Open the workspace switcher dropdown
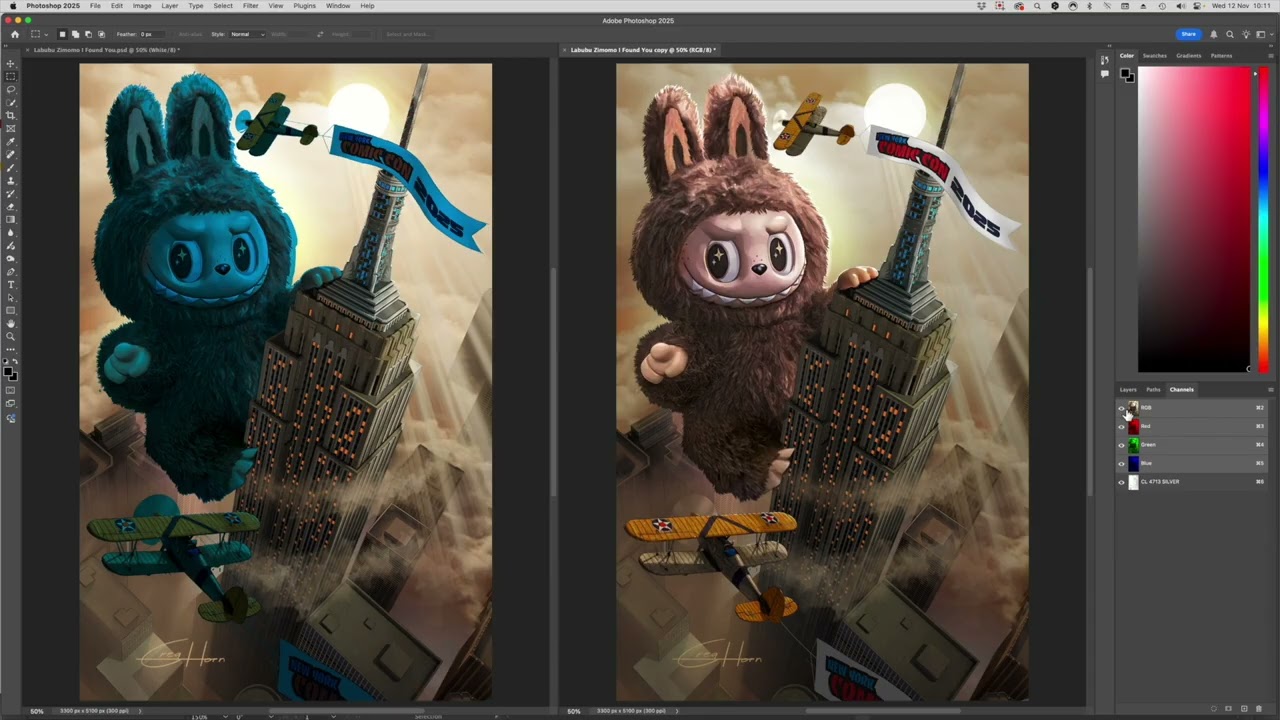1280x720 pixels. (1259, 34)
